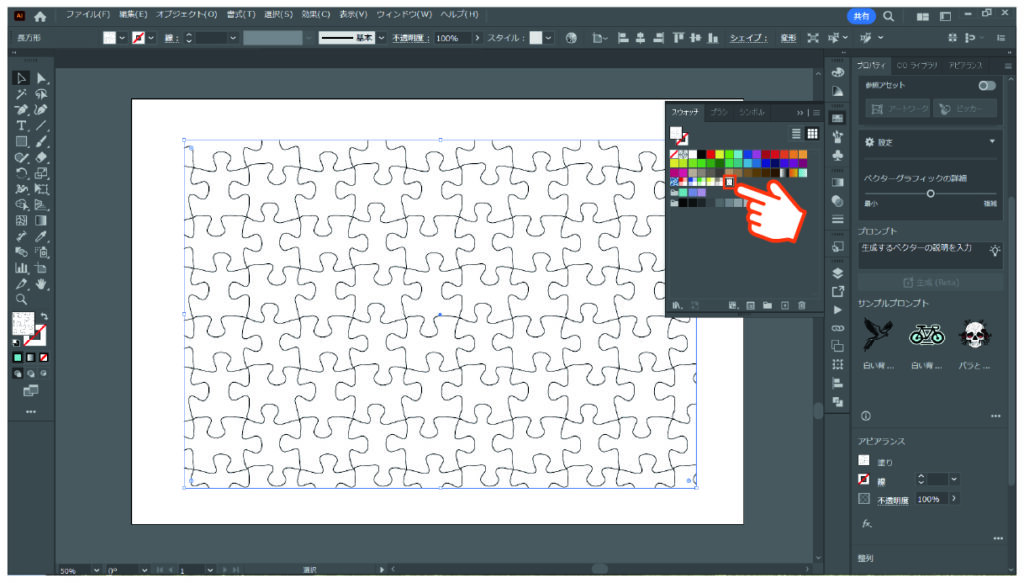
Task: Open the Appearance stroke weight dropdown
Action: (x=954, y=479)
